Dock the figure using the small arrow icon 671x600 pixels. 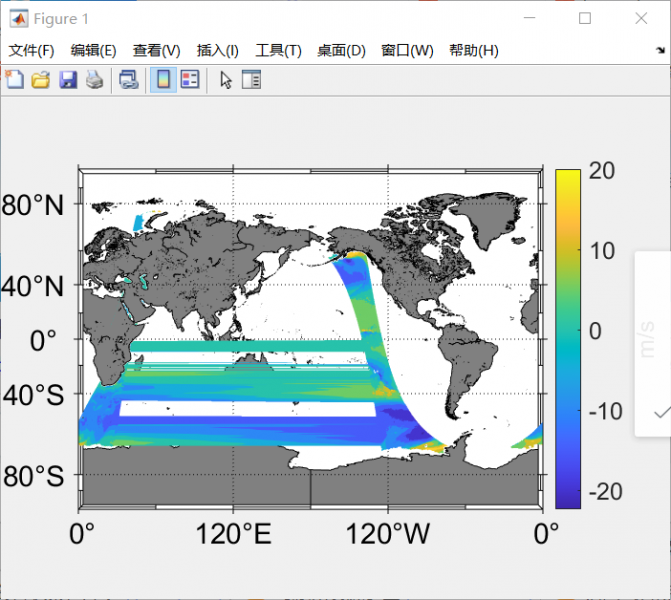point(661,51)
